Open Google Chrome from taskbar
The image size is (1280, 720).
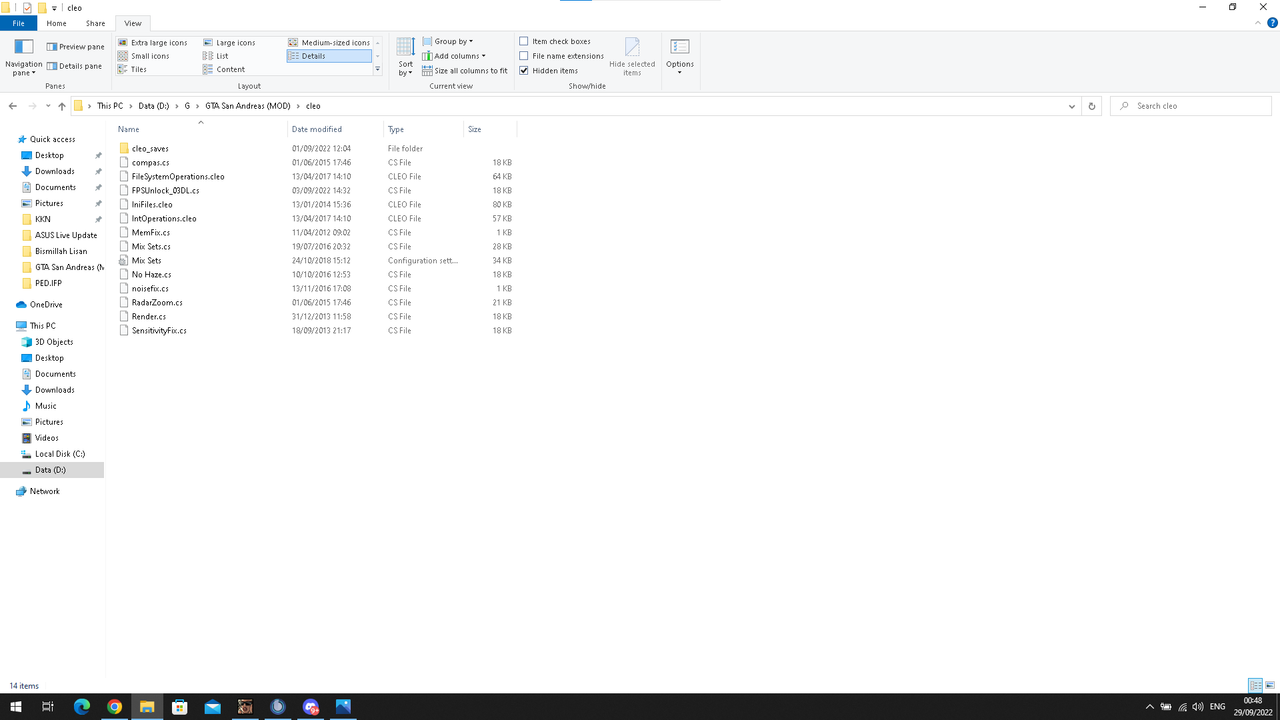pos(114,707)
